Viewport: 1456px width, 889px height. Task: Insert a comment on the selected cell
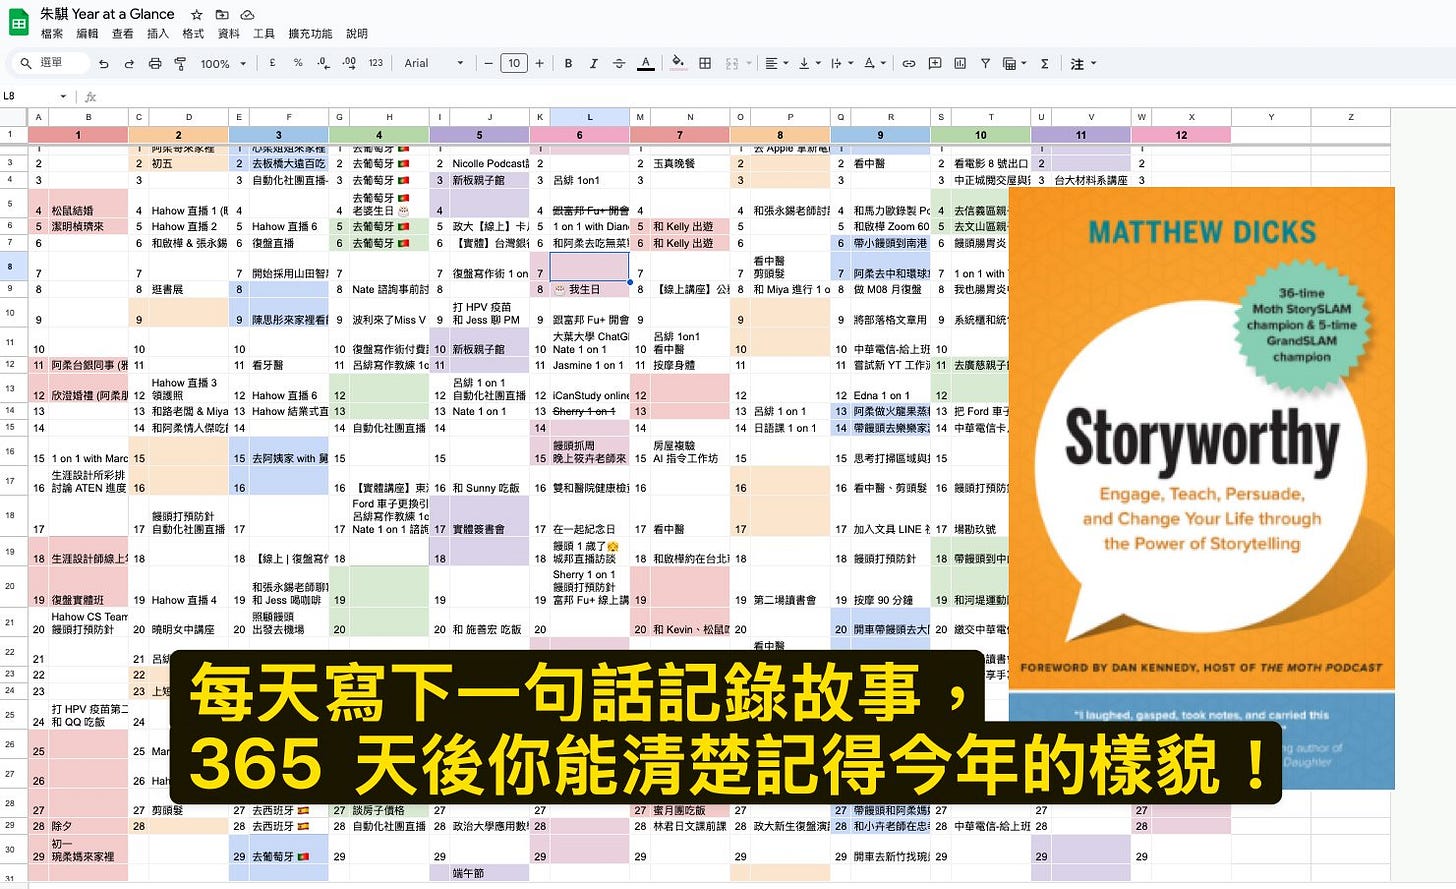point(934,63)
